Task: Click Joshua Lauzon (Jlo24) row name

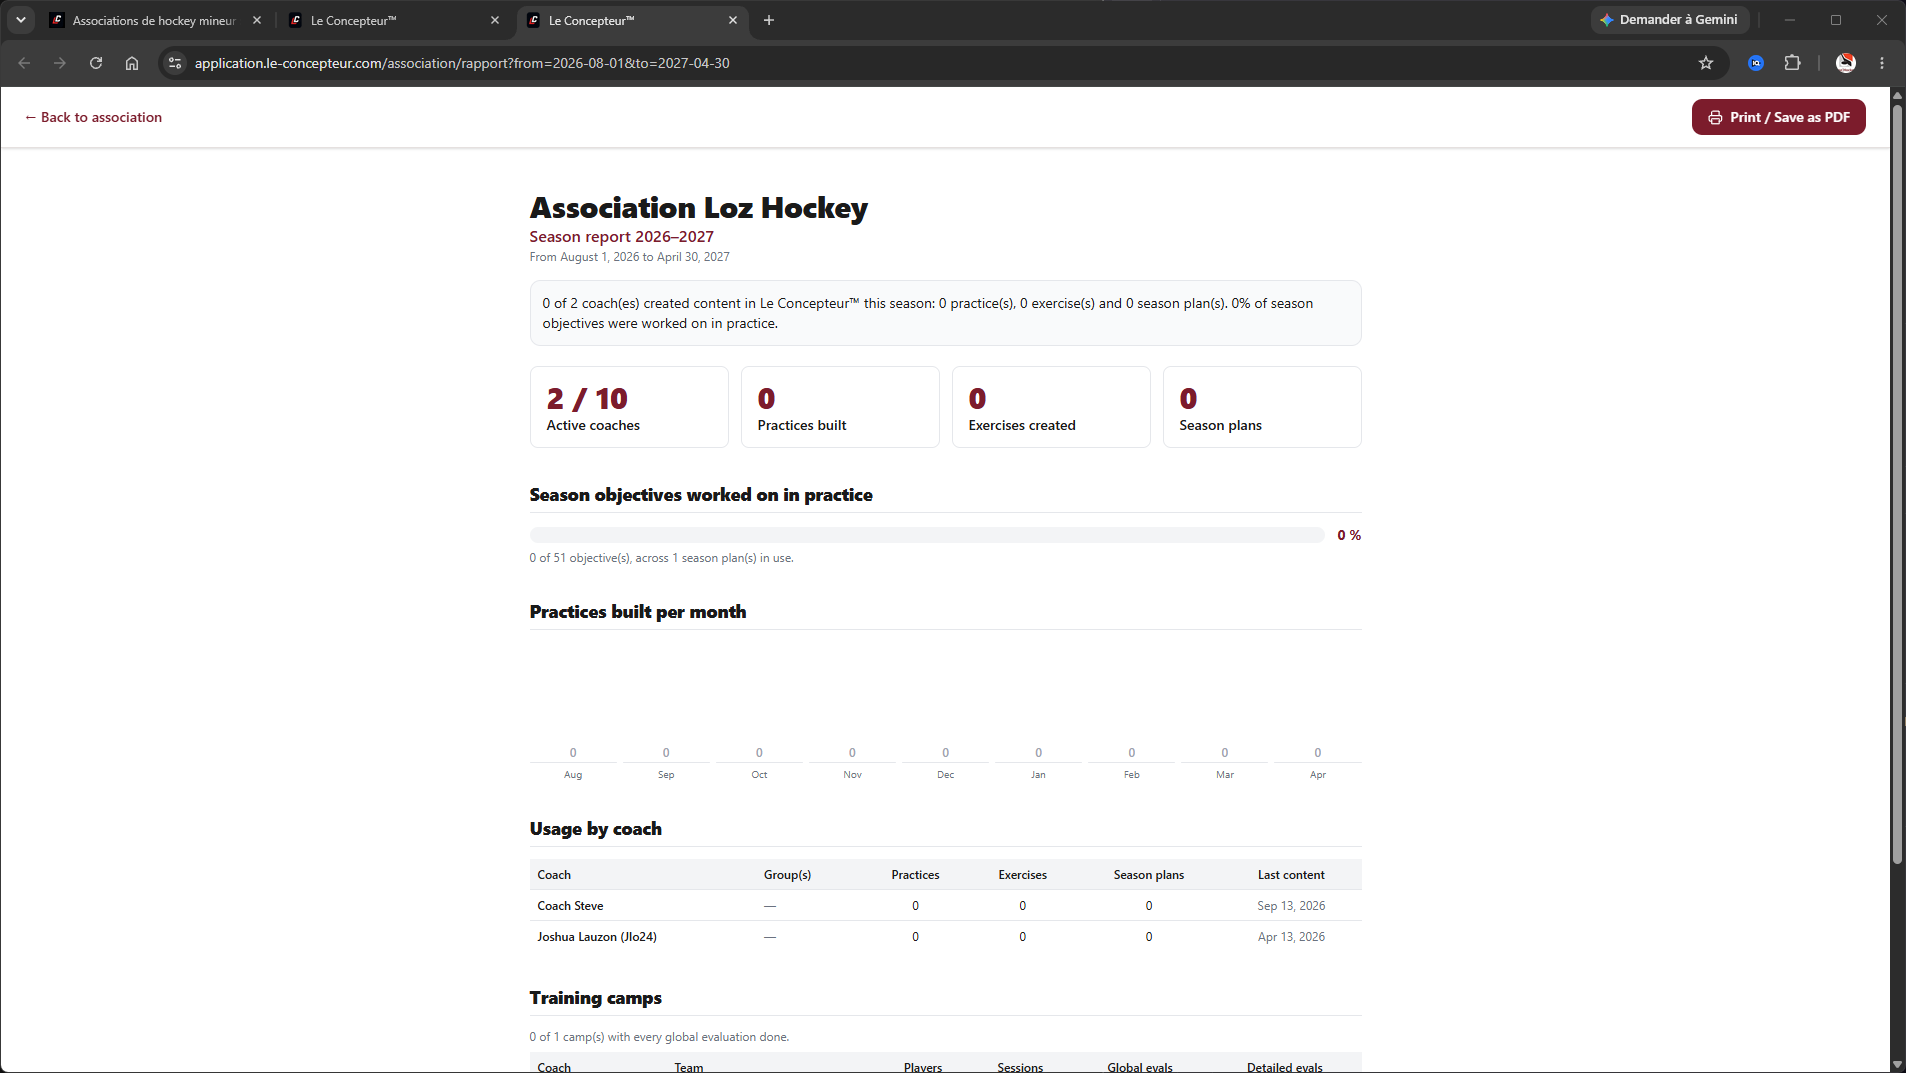Action: point(597,937)
